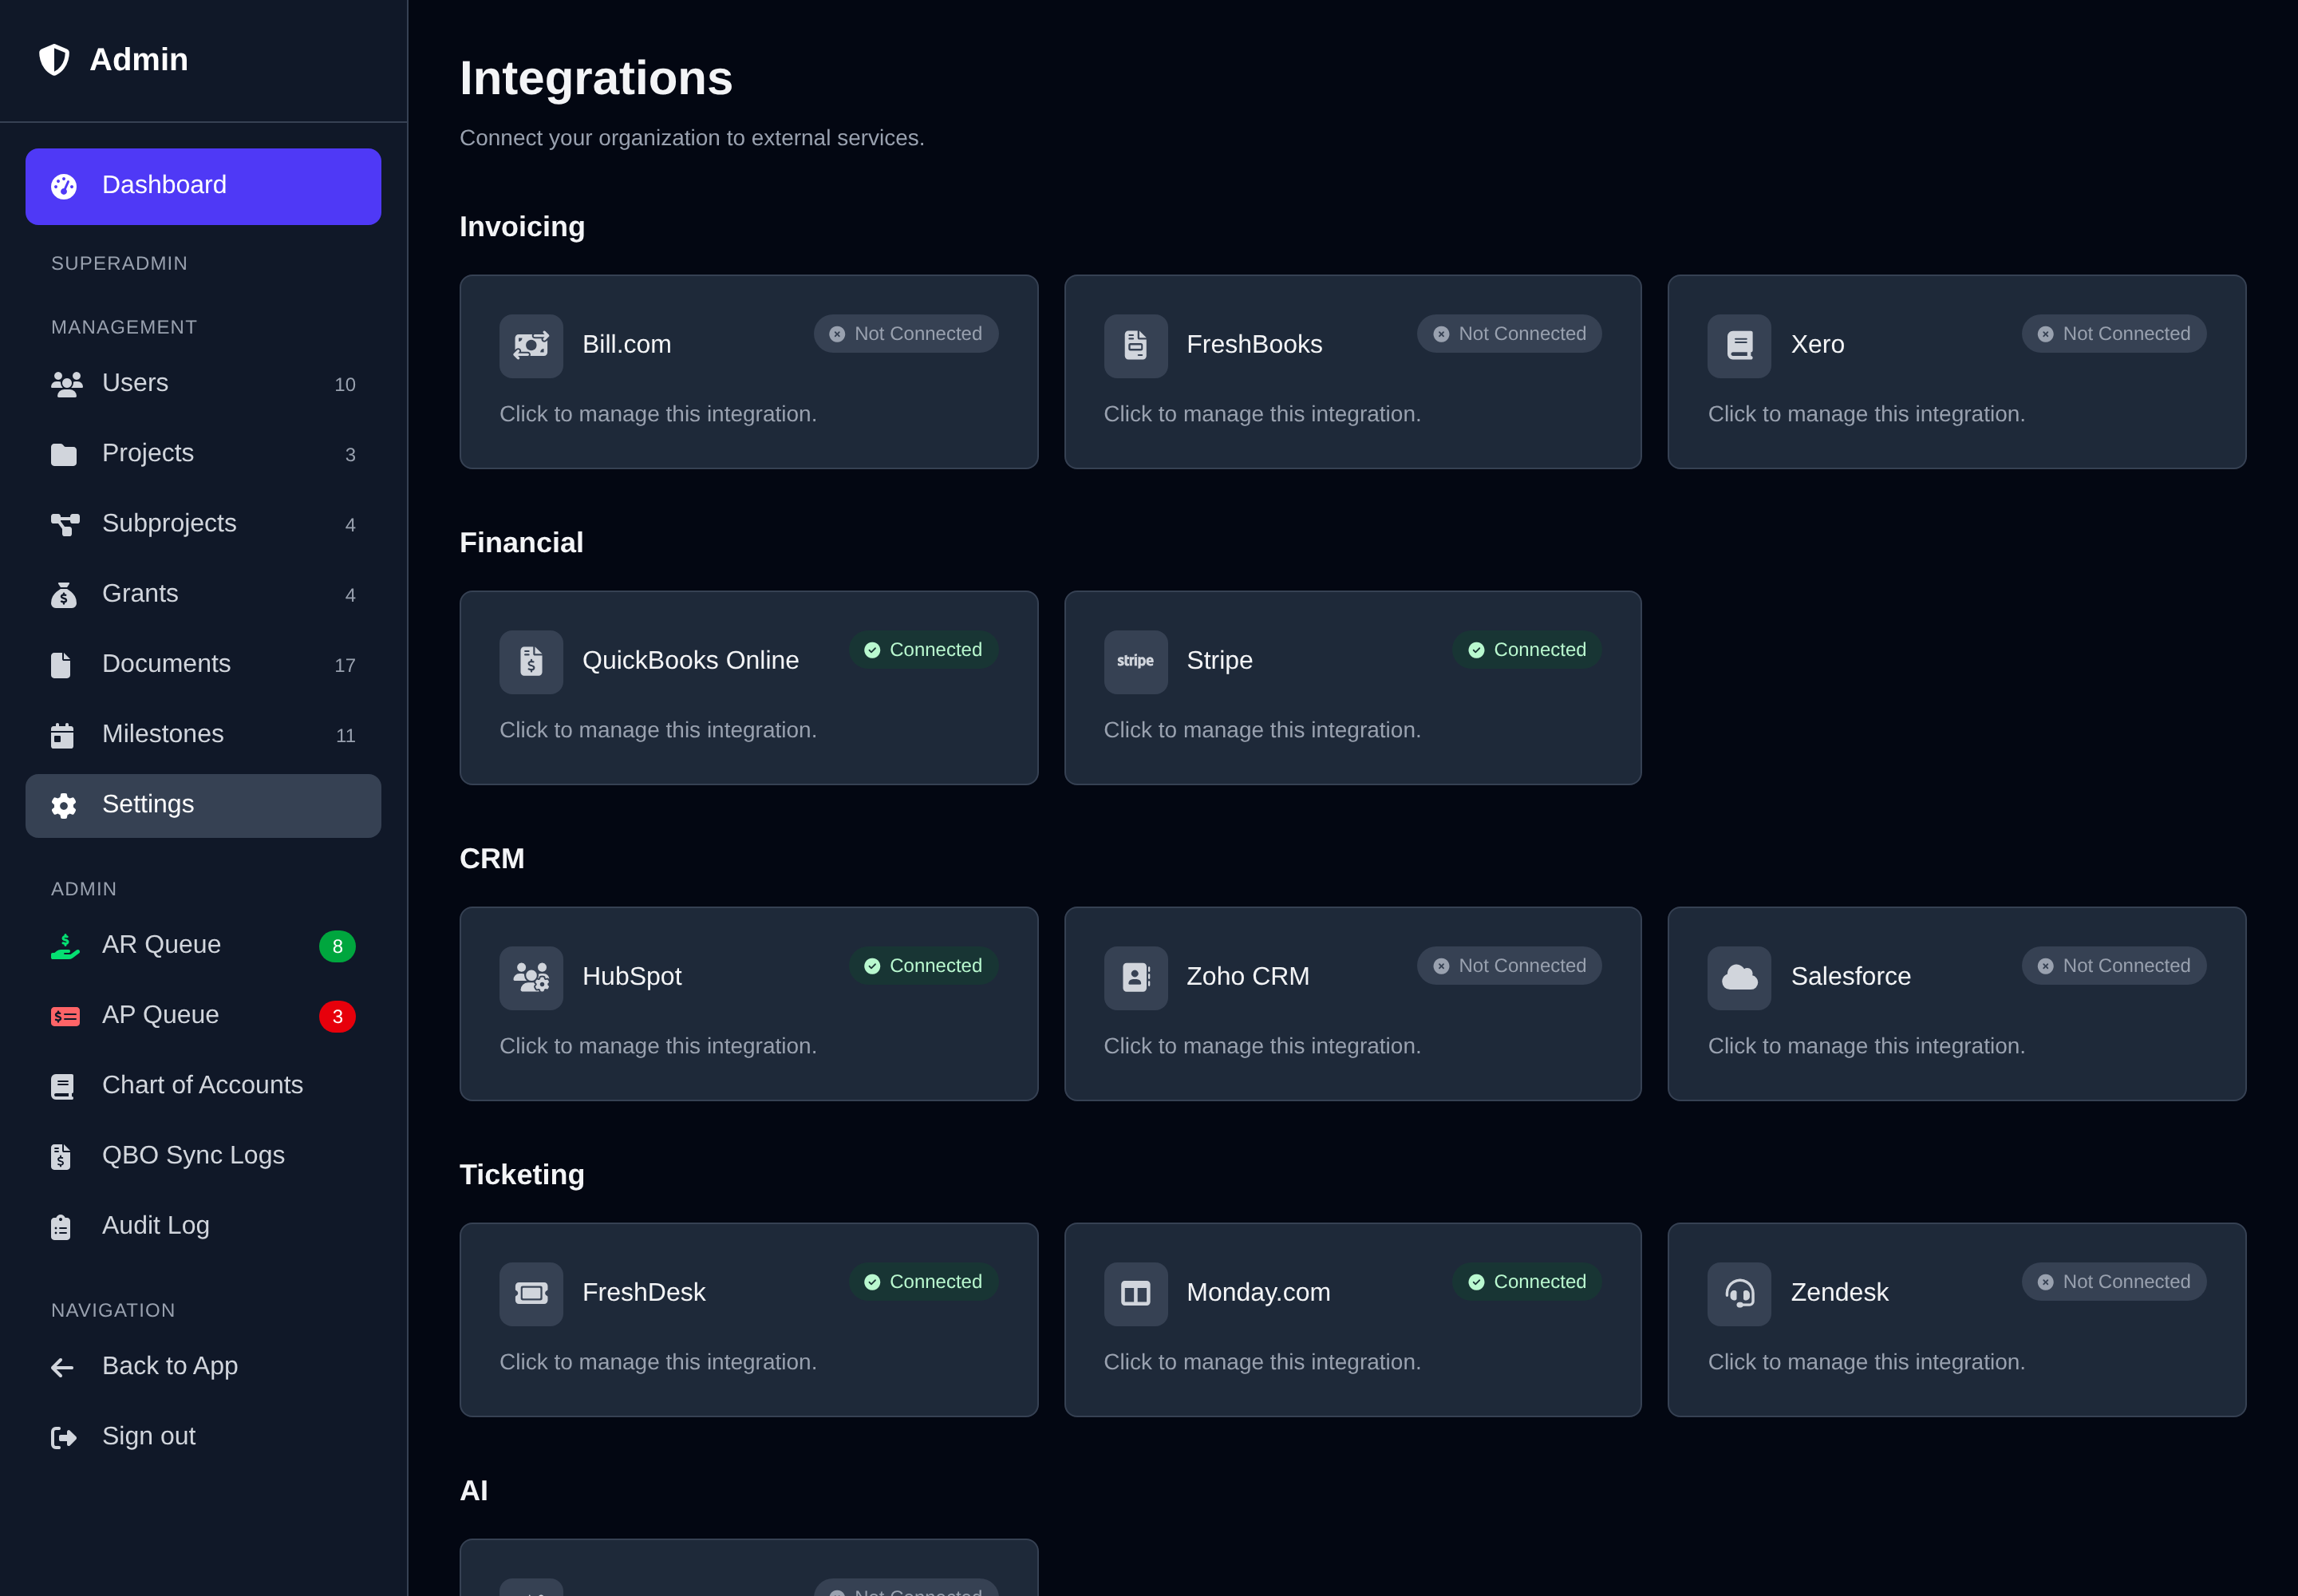Open the Users management page

203,384
